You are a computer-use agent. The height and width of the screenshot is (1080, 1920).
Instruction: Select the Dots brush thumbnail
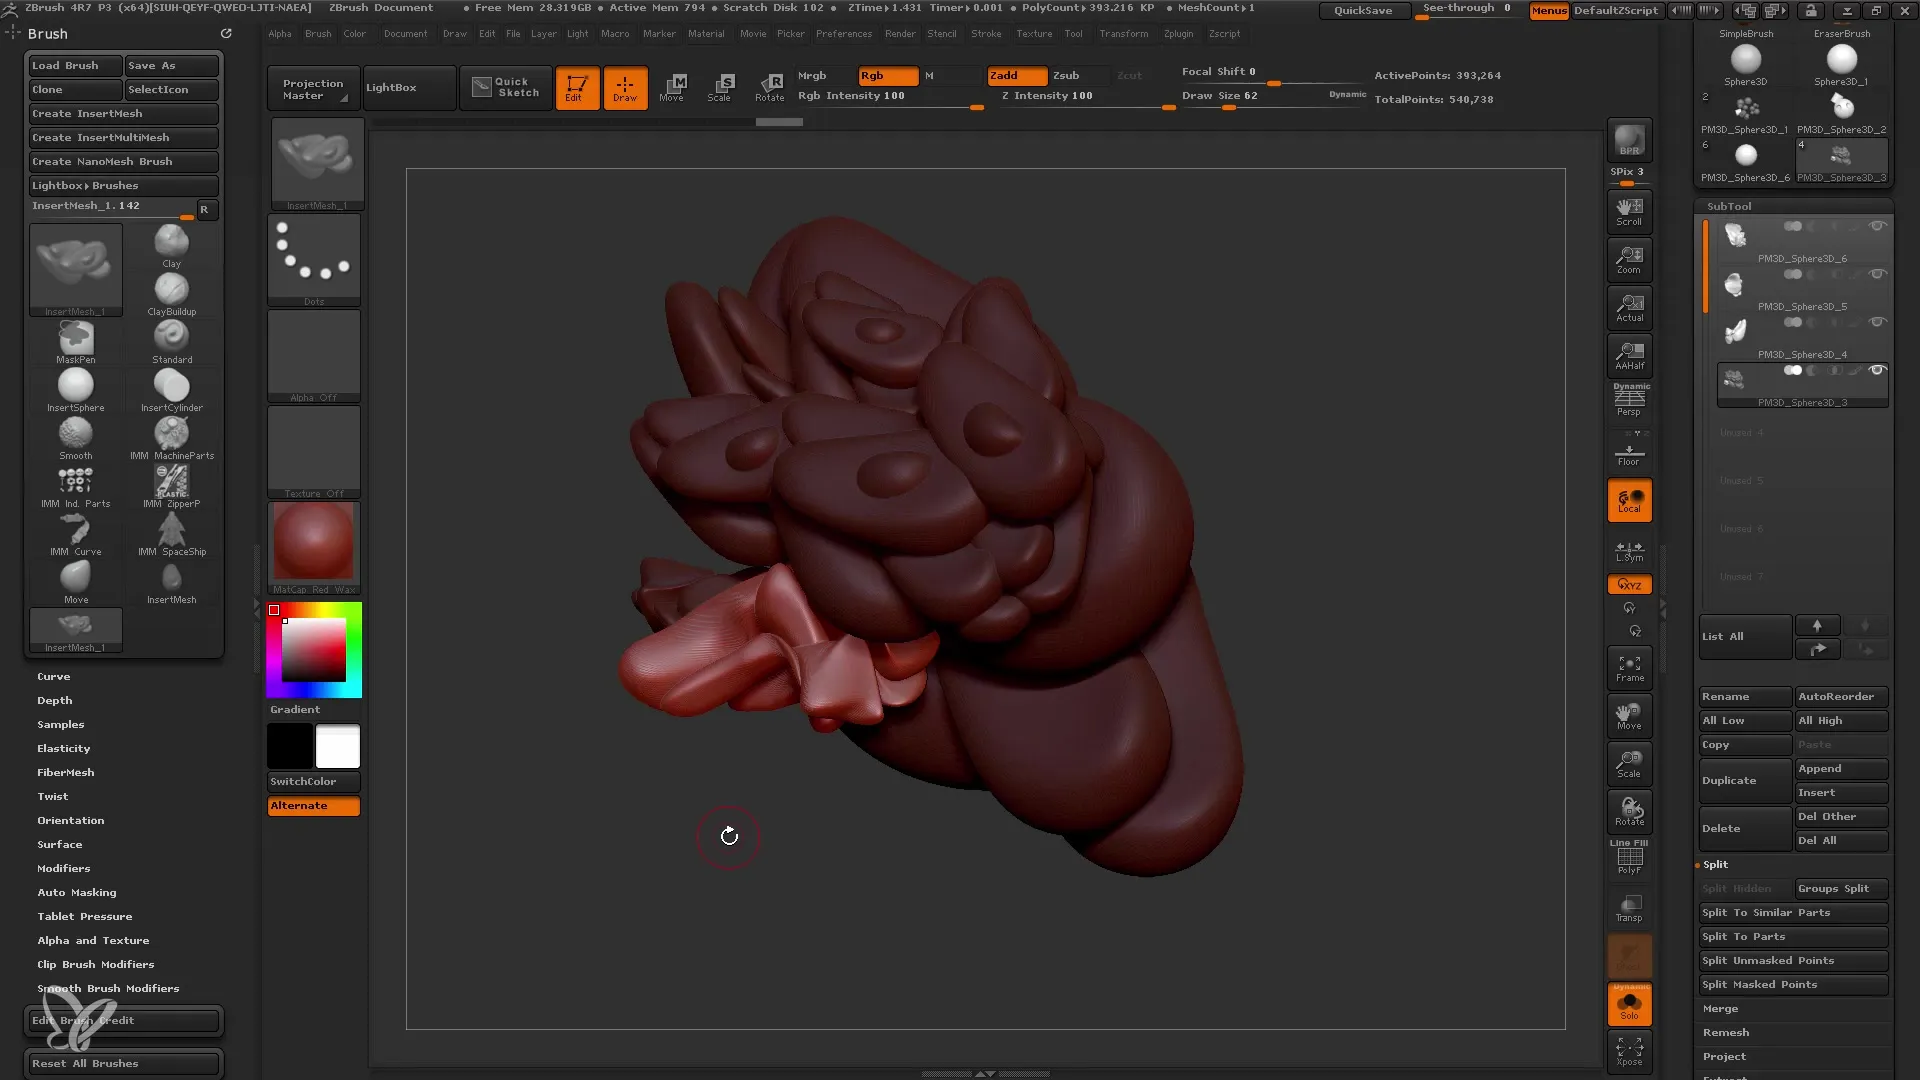pyautogui.click(x=313, y=258)
